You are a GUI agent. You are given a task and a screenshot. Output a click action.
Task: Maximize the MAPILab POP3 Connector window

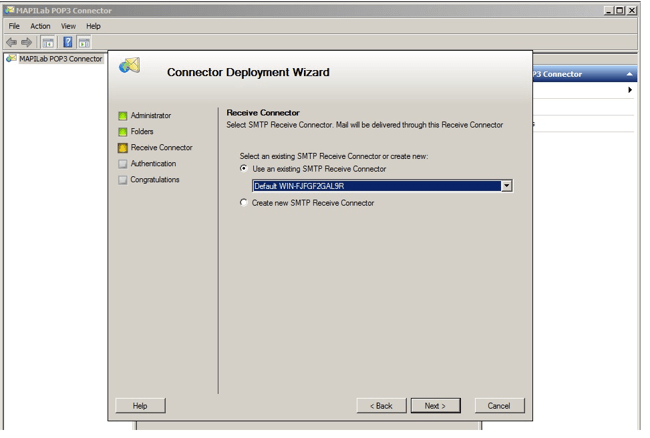point(620,10)
